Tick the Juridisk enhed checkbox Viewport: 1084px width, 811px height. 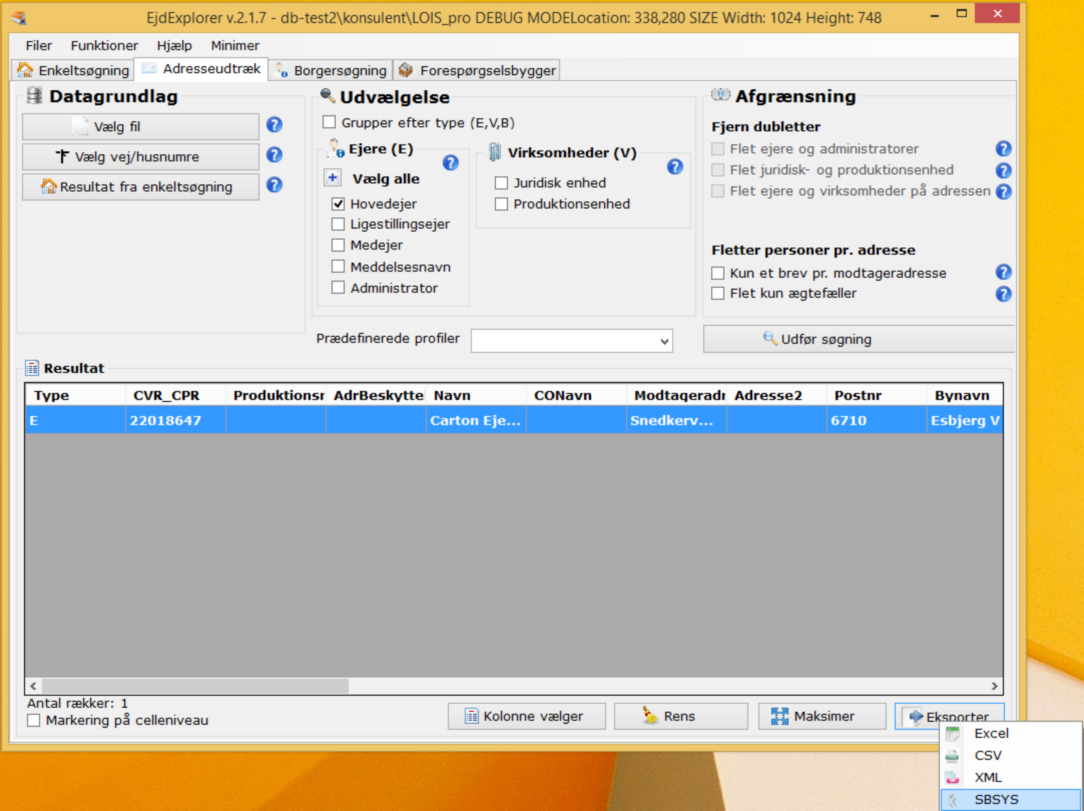501,183
